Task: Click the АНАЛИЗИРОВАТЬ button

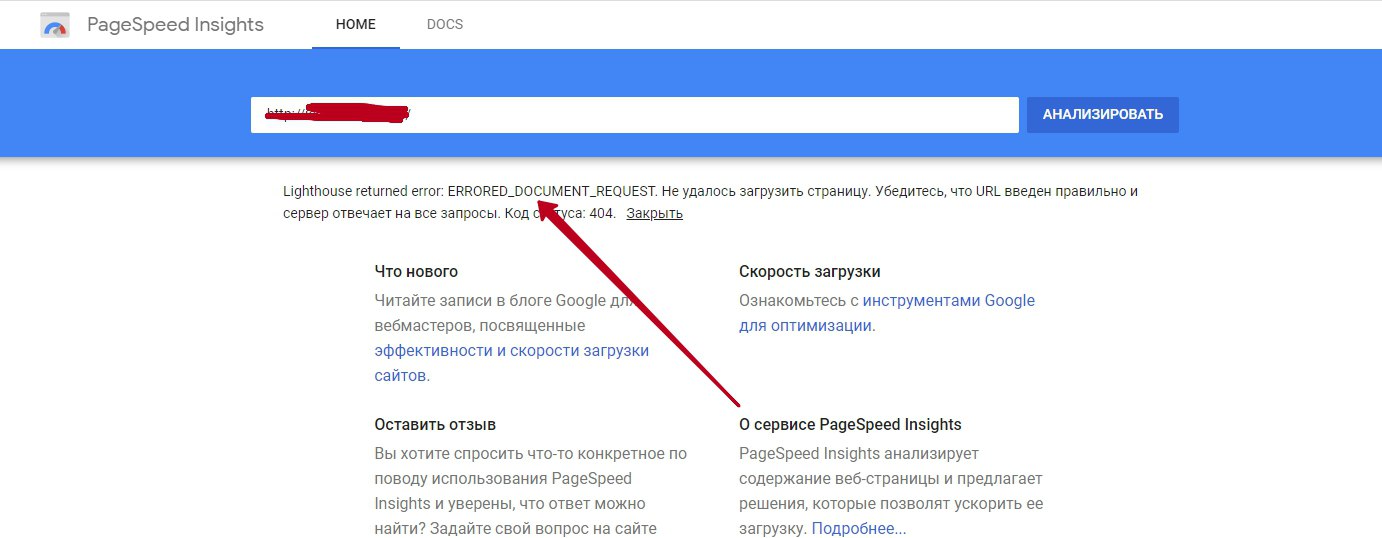Action: coord(1103,115)
